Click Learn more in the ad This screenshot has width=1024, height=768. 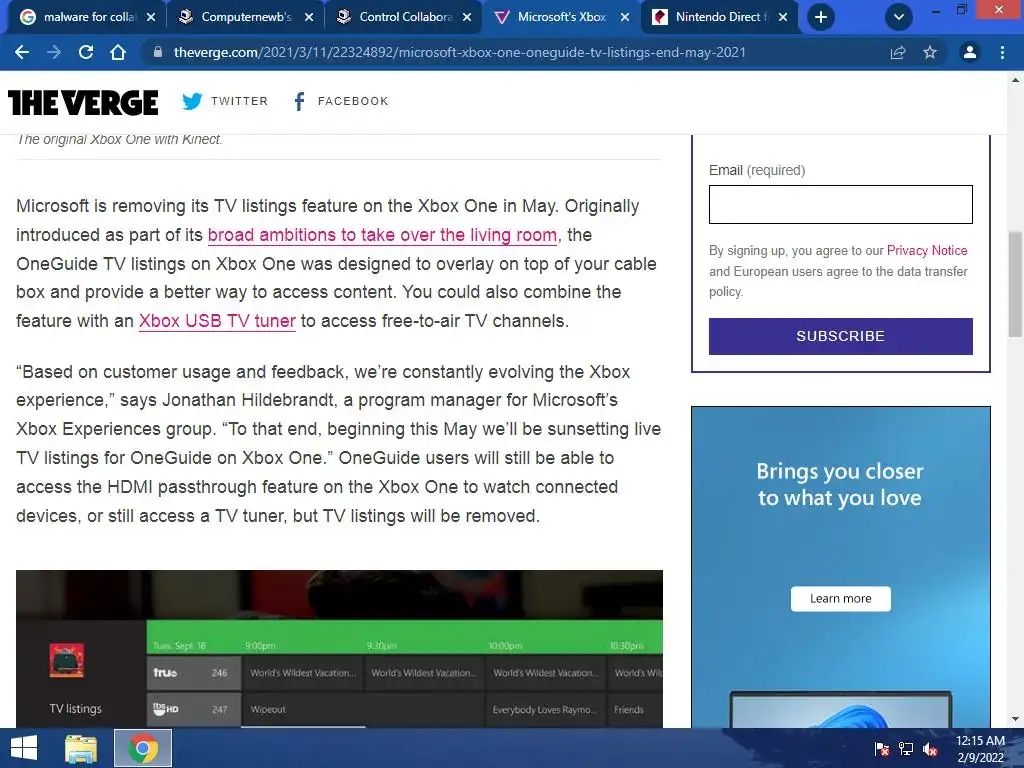pyautogui.click(x=840, y=599)
